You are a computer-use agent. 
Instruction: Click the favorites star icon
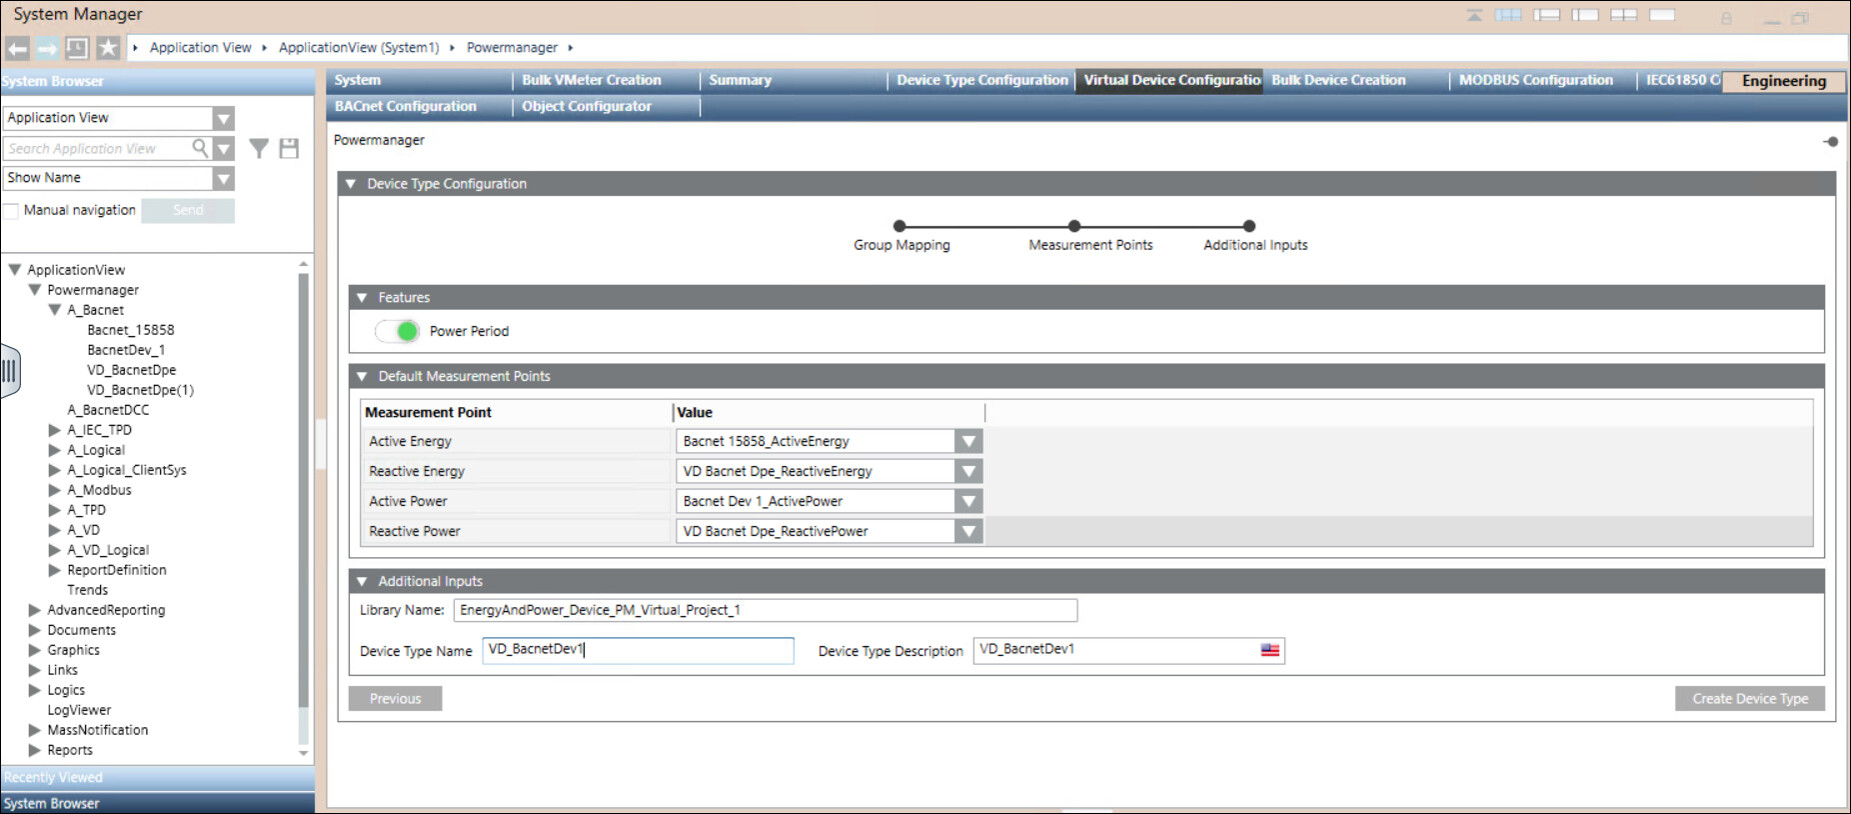pos(108,48)
